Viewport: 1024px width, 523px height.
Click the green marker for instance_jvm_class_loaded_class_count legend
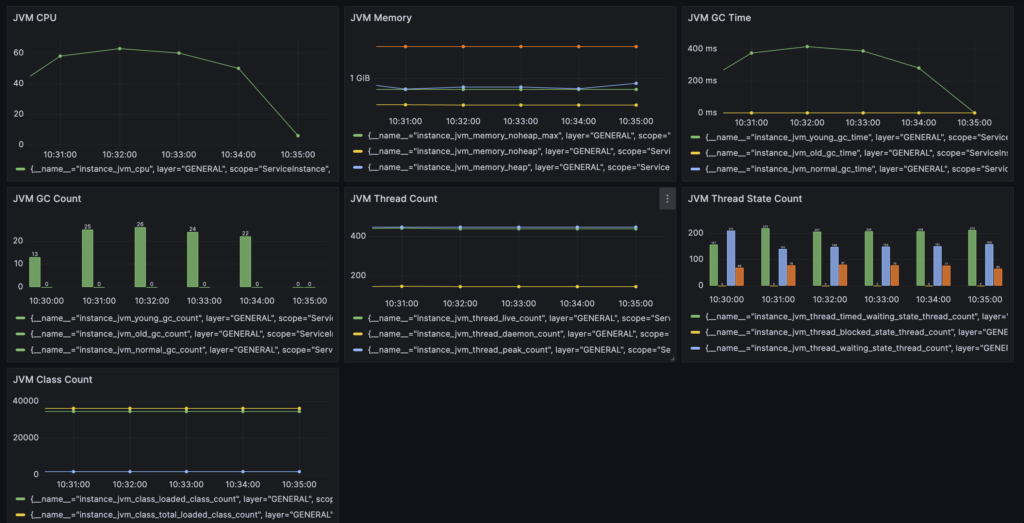(x=20, y=498)
